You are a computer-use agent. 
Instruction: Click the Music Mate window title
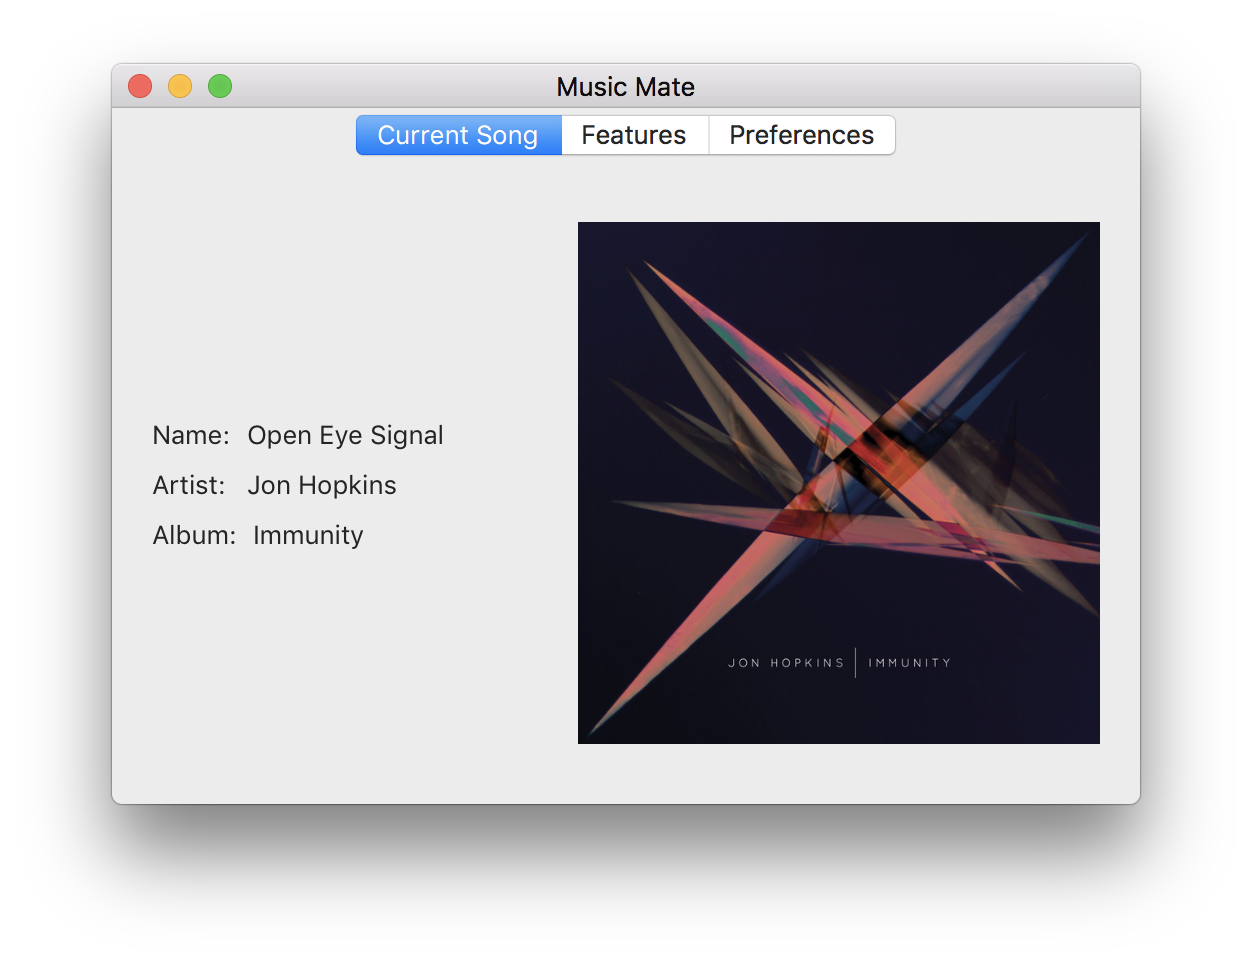click(626, 87)
